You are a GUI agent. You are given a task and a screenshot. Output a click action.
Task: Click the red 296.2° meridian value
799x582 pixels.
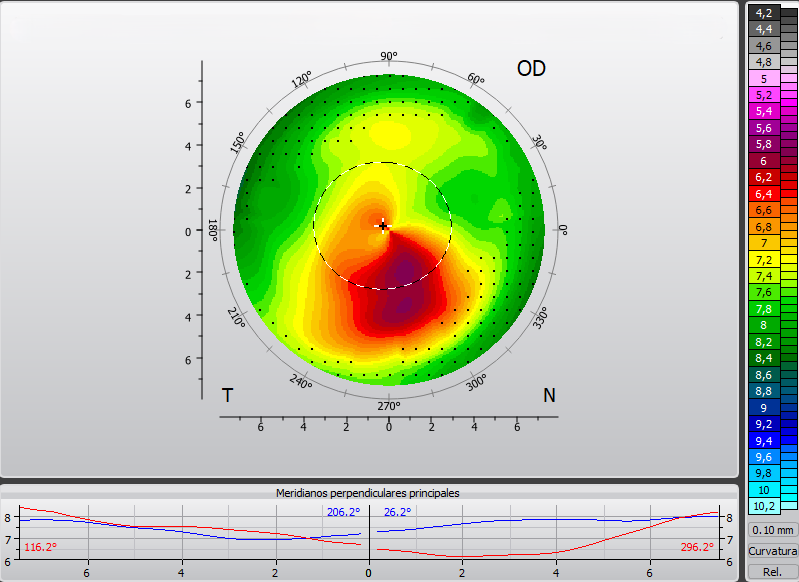pos(697,547)
